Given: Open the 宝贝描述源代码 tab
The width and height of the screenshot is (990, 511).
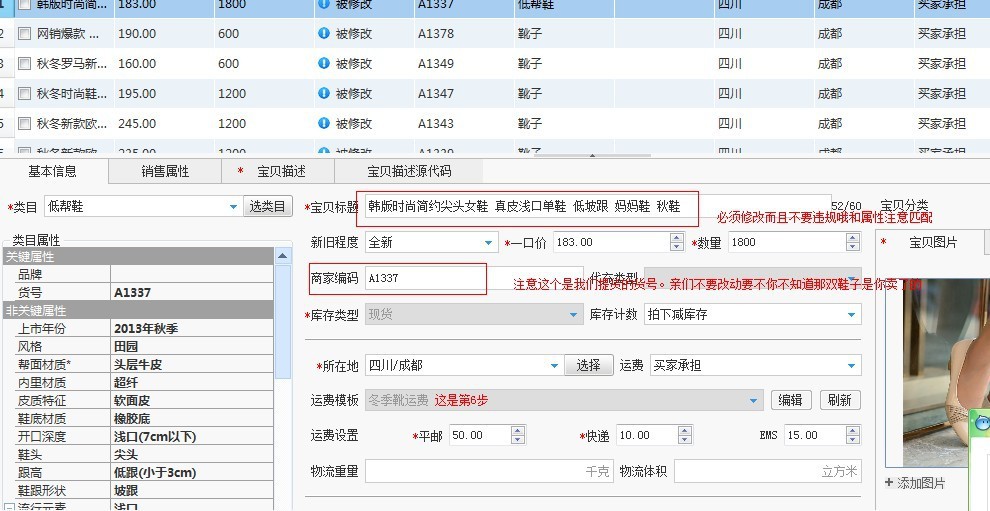Looking at the screenshot, I should [409, 171].
